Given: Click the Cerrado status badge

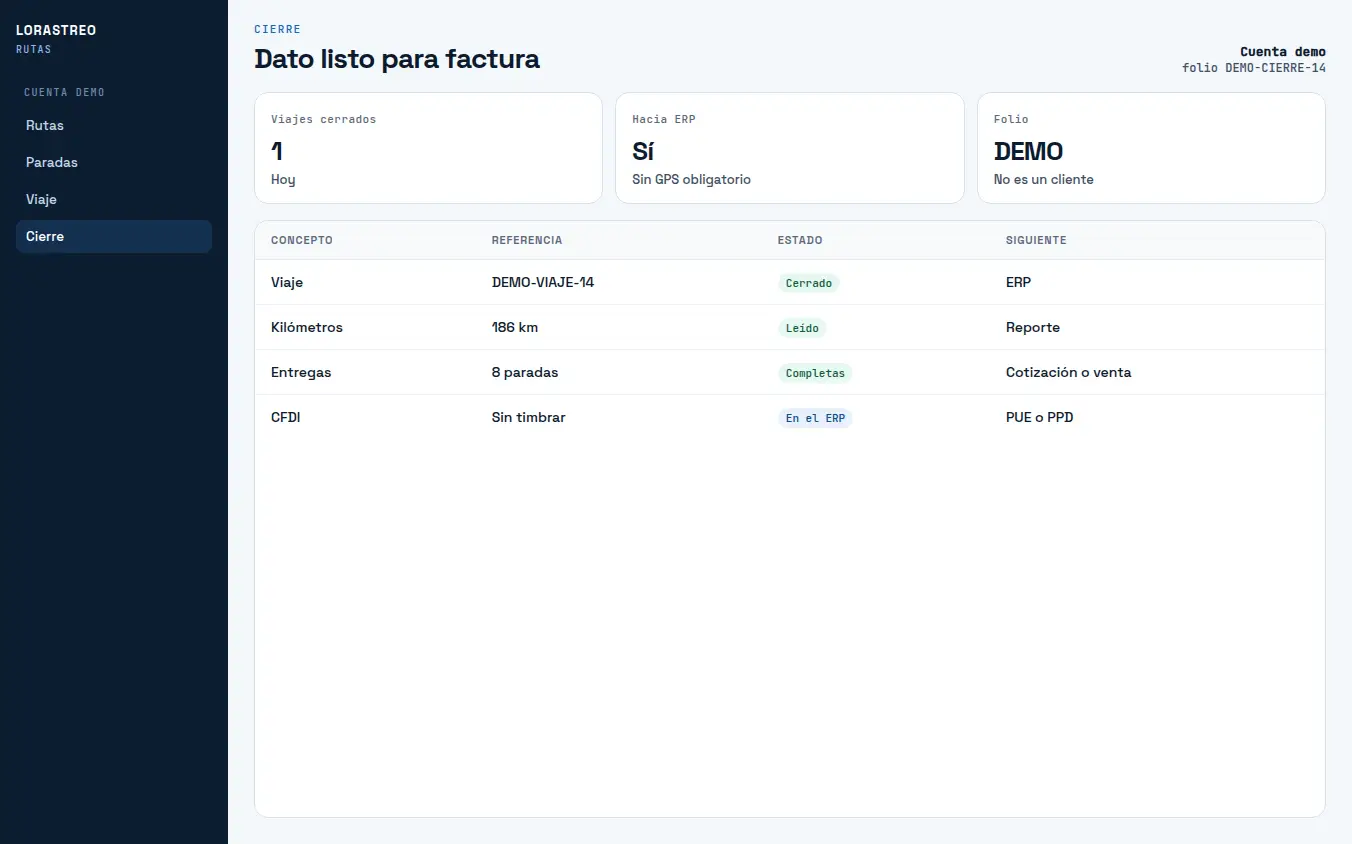Looking at the screenshot, I should point(809,283).
